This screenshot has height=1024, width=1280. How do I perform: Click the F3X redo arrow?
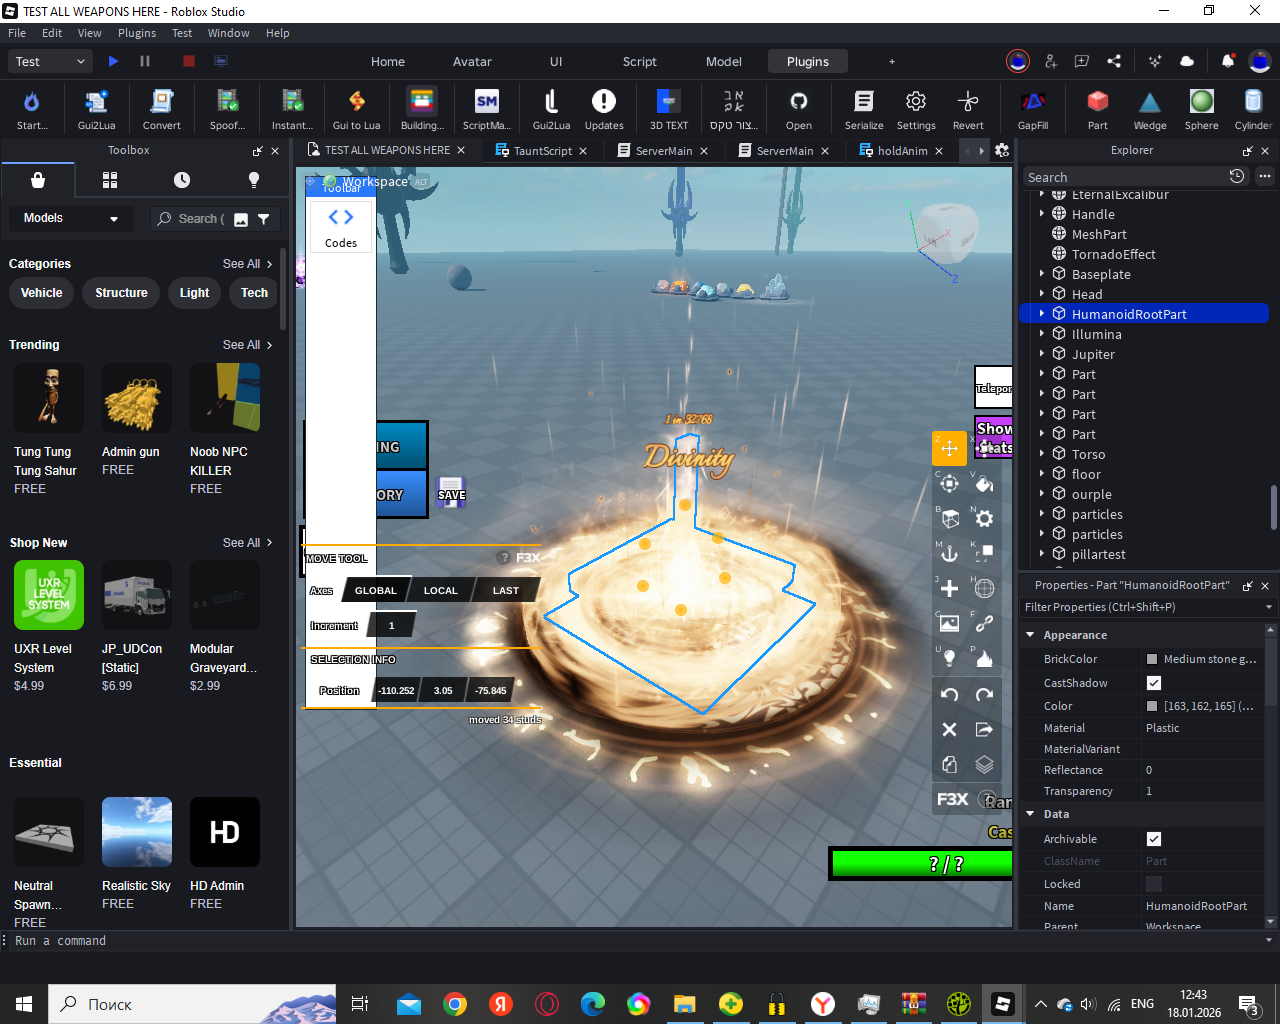[x=984, y=694]
